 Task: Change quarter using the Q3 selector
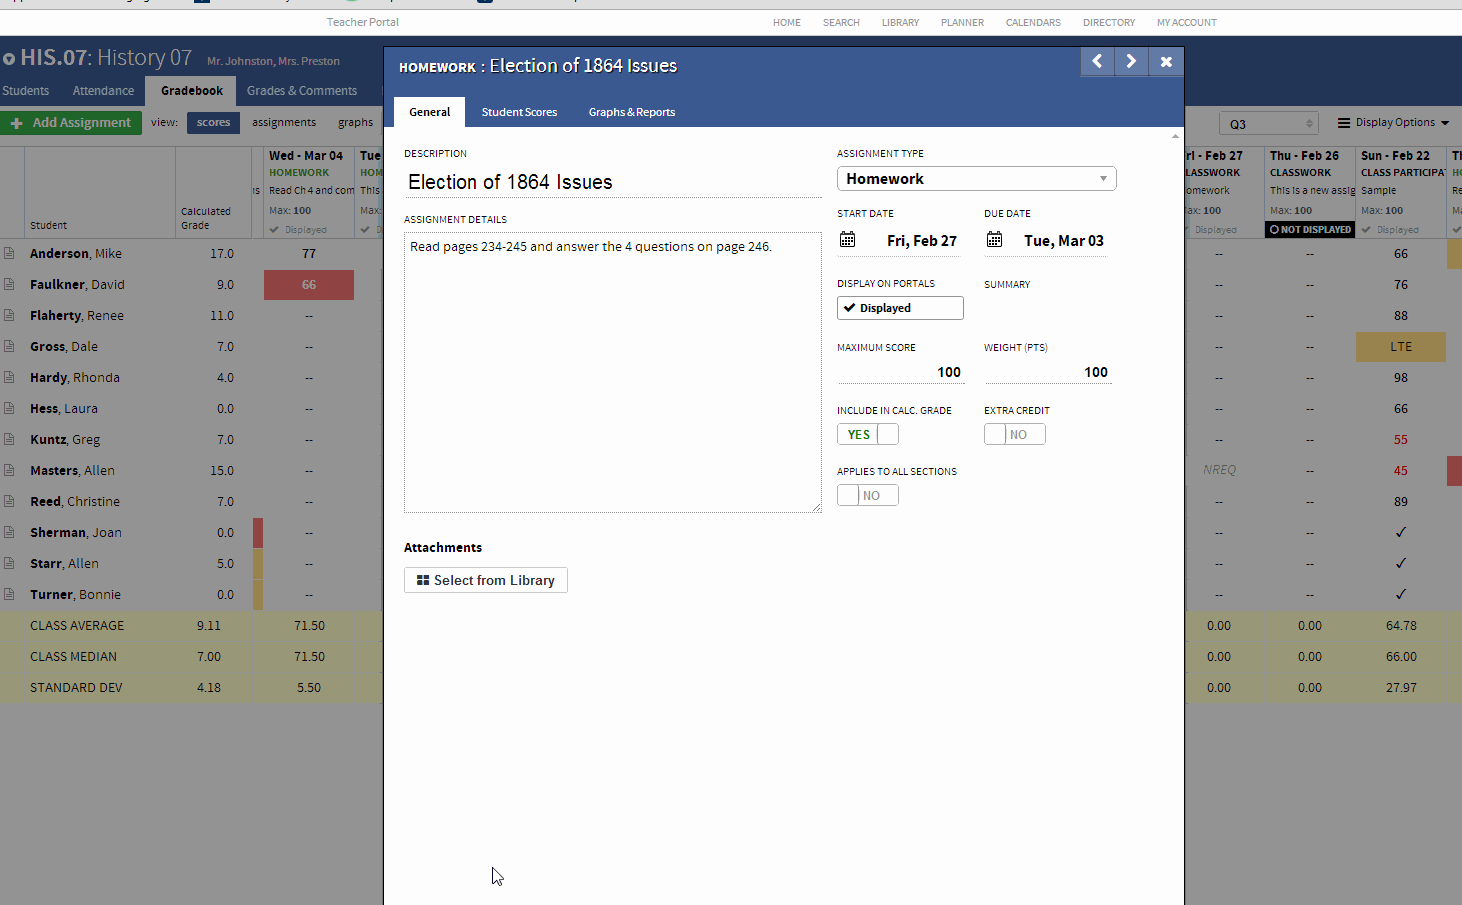pos(1268,121)
